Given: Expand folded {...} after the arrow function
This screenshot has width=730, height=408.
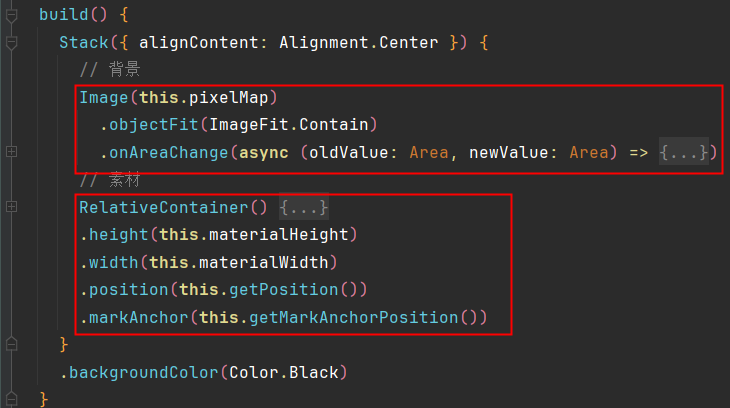Looking at the screenshot, I should pyautogui.click(x=684, y=153).
